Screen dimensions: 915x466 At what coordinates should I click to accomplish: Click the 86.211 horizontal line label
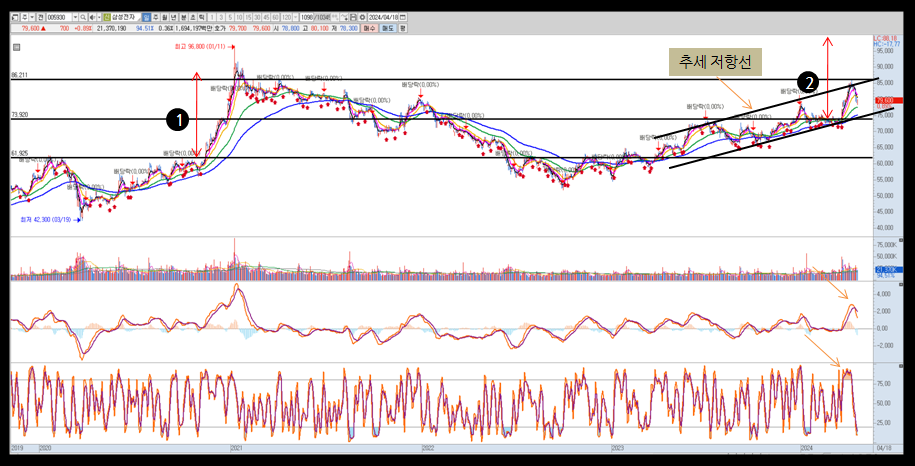click(19, 75)
